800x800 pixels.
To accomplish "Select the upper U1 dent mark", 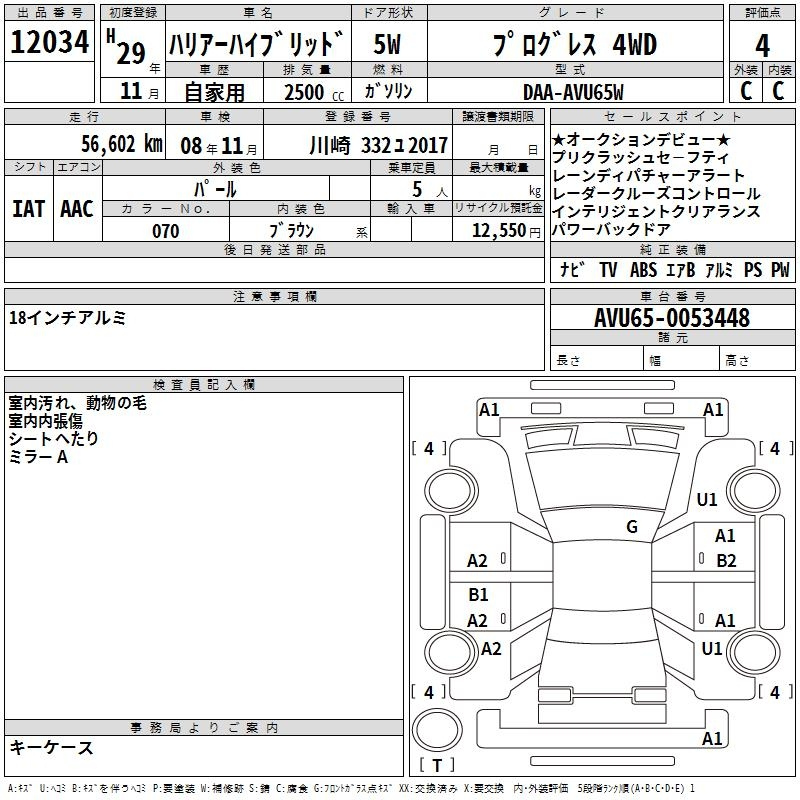I will [708, 499].
